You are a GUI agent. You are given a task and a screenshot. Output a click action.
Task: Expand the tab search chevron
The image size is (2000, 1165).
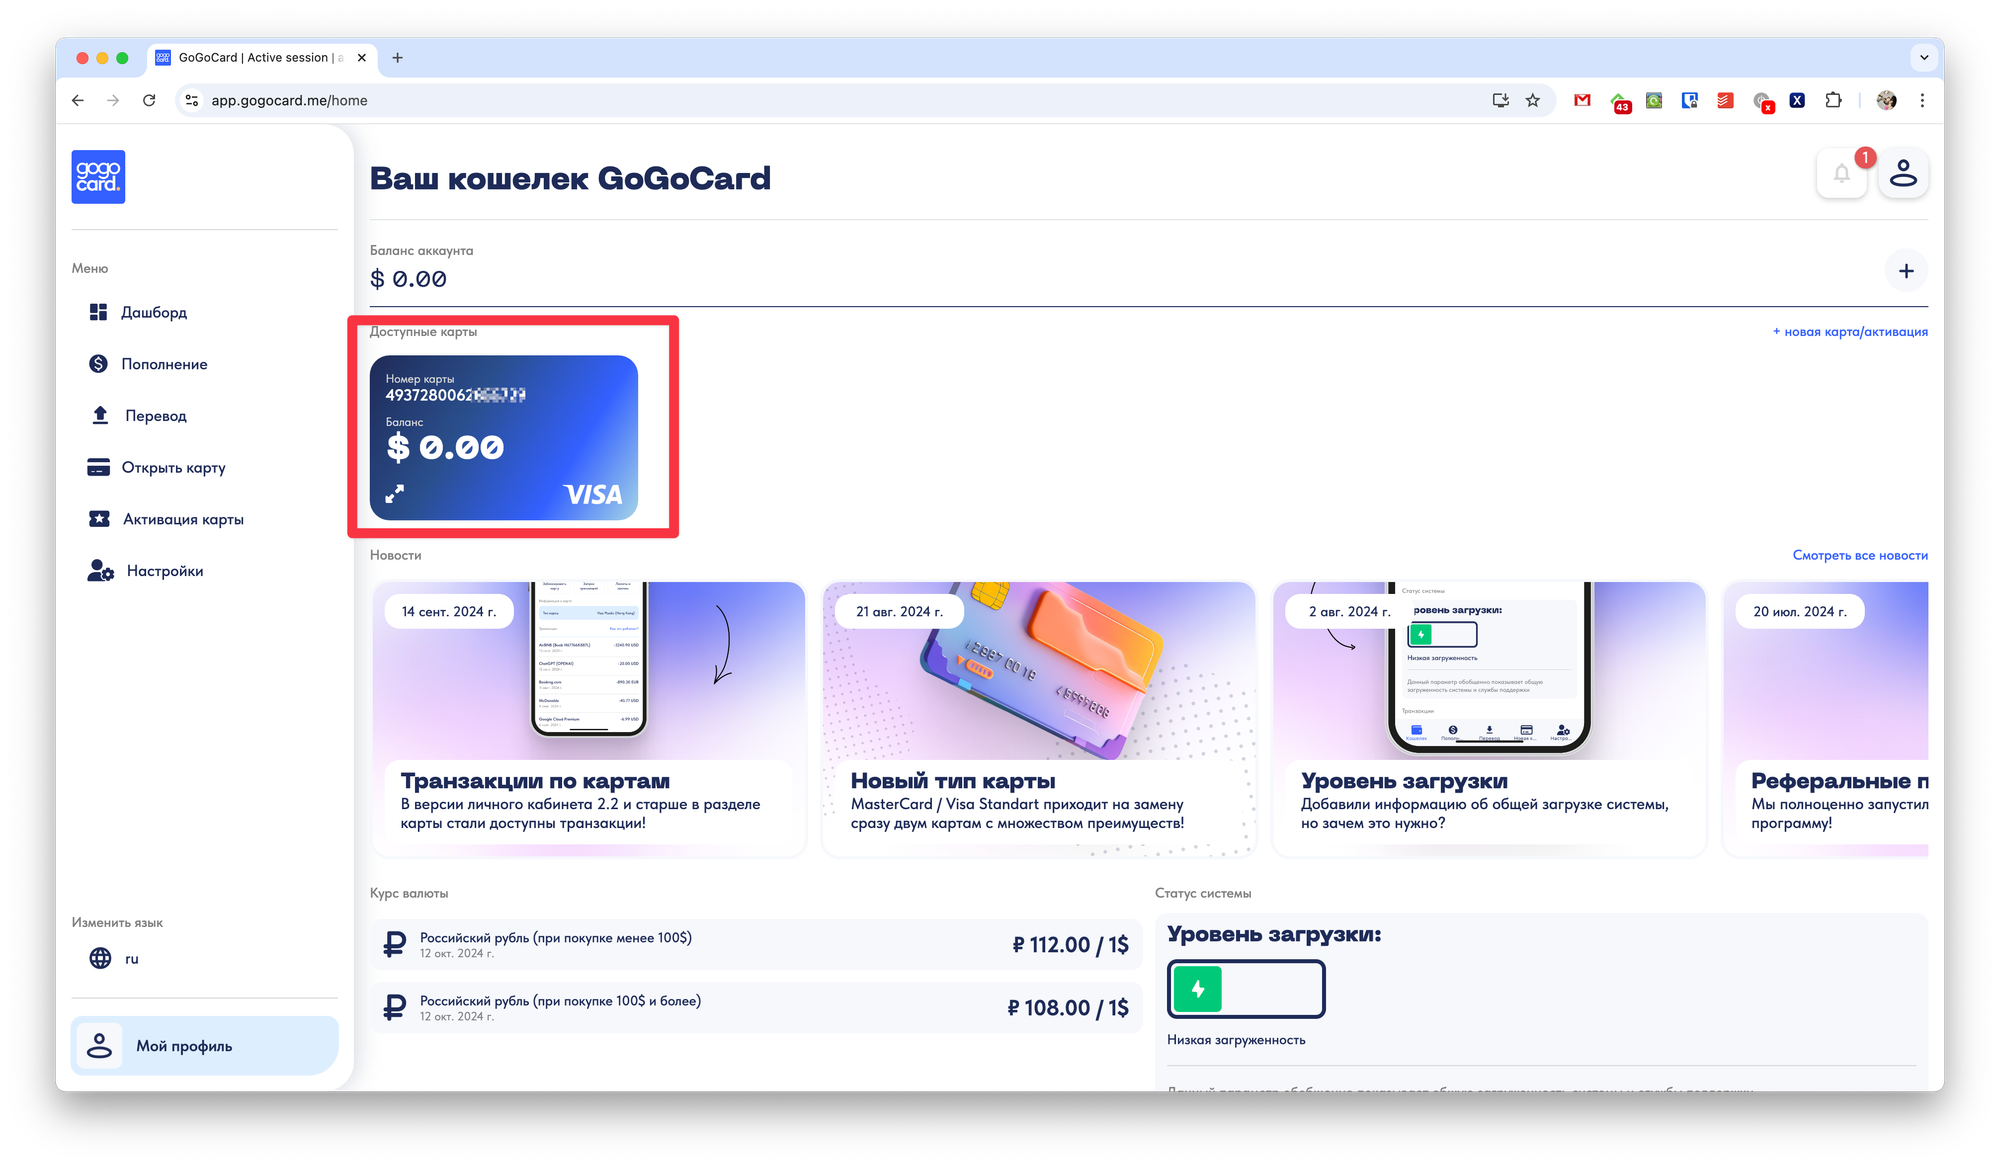pyautogui.click(x=1923, y=58)
